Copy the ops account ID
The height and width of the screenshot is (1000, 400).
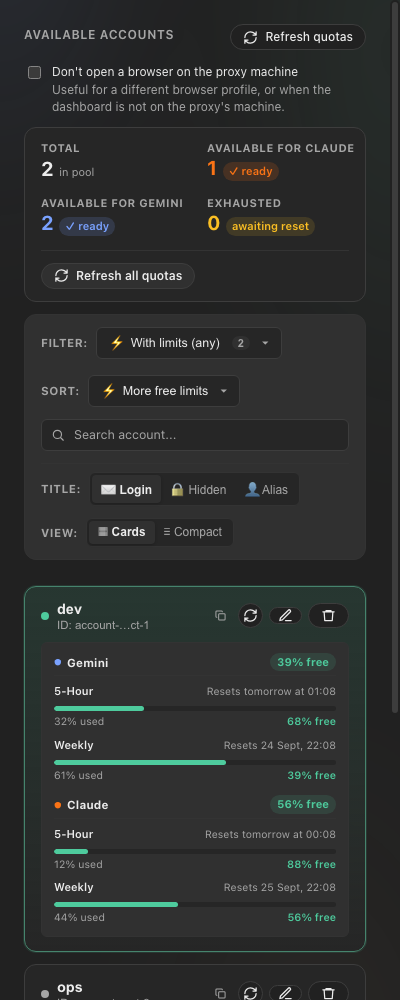[220, 993]
